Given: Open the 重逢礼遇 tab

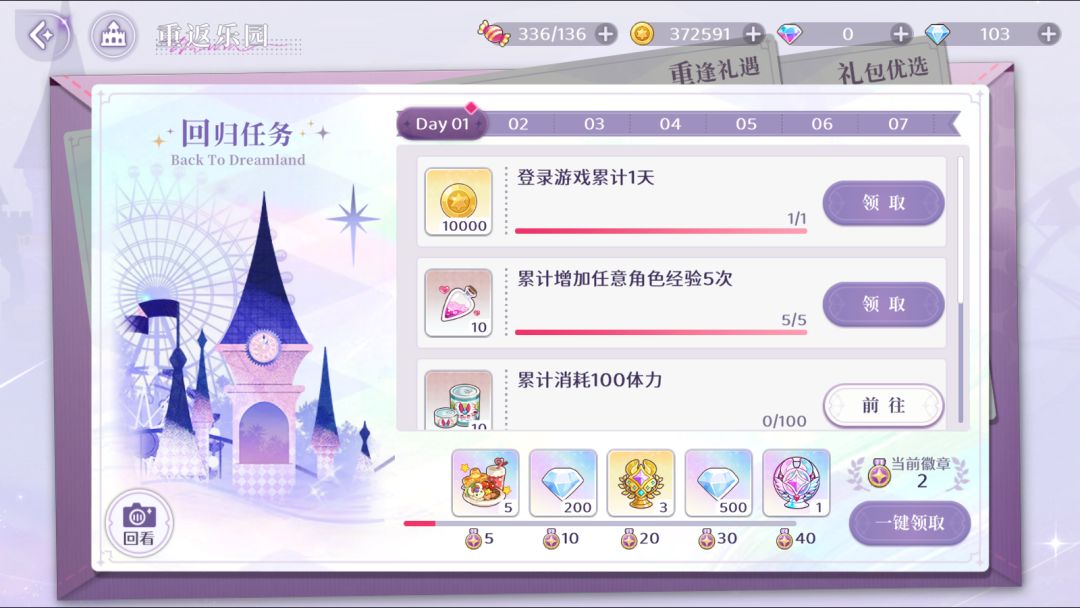Looking at the screenshot, I should (714, 70).
